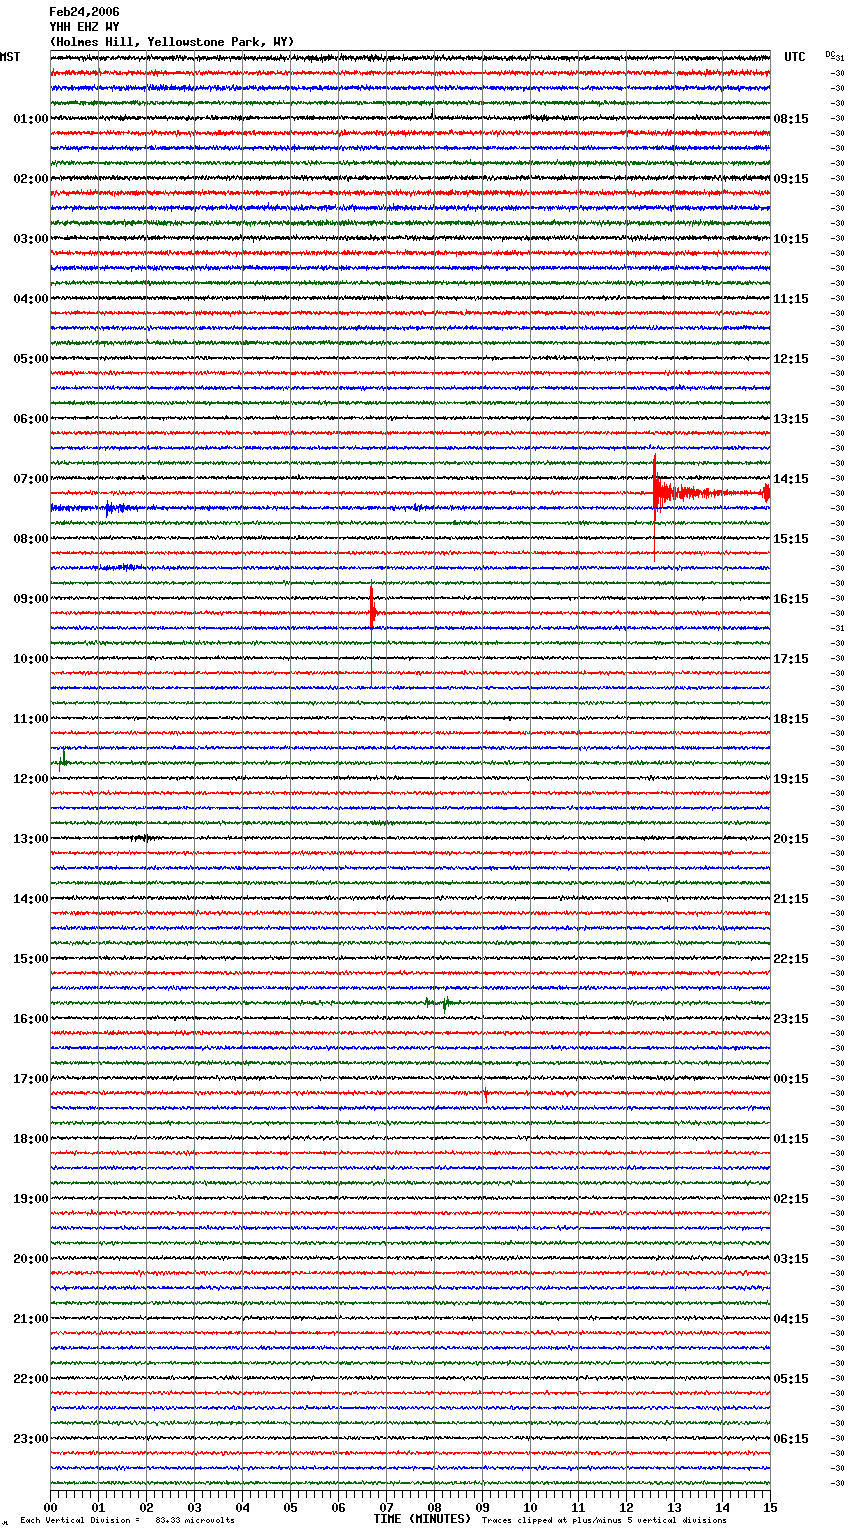Click the 12 minute tick label
Screen dimensions: 850x1534
(x=627, y=1507)
